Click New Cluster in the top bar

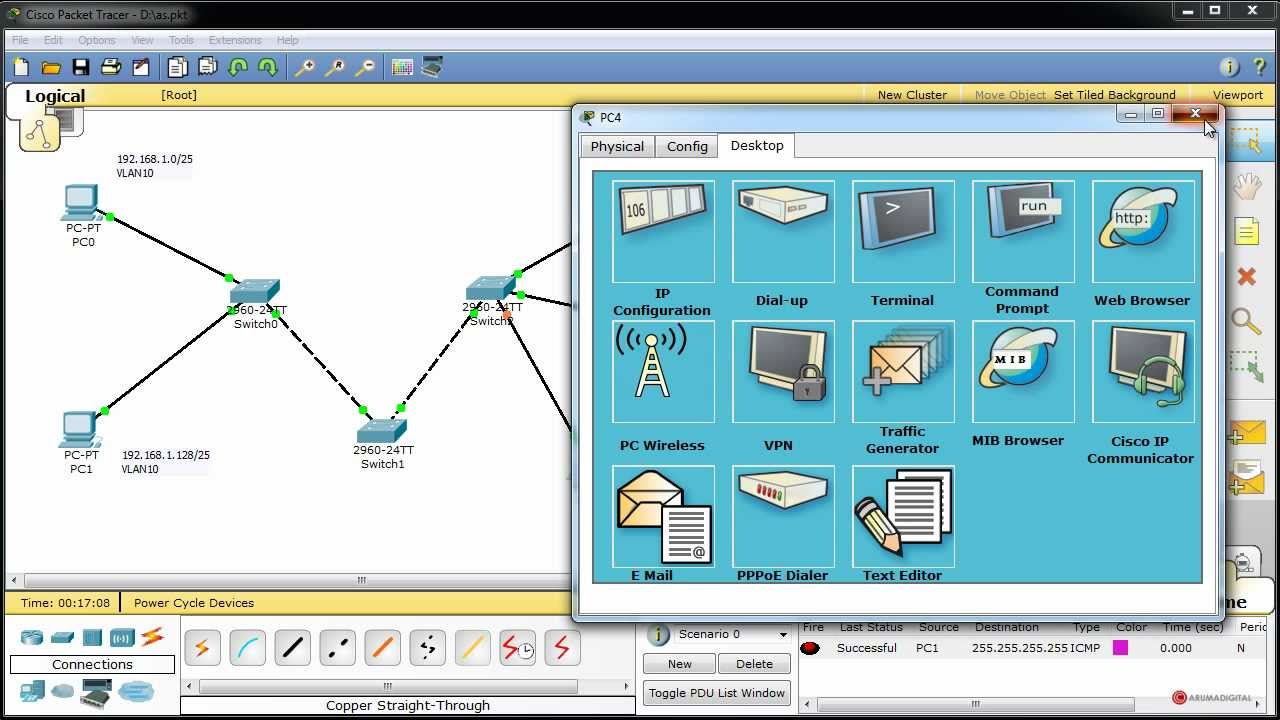coord(912,95)
